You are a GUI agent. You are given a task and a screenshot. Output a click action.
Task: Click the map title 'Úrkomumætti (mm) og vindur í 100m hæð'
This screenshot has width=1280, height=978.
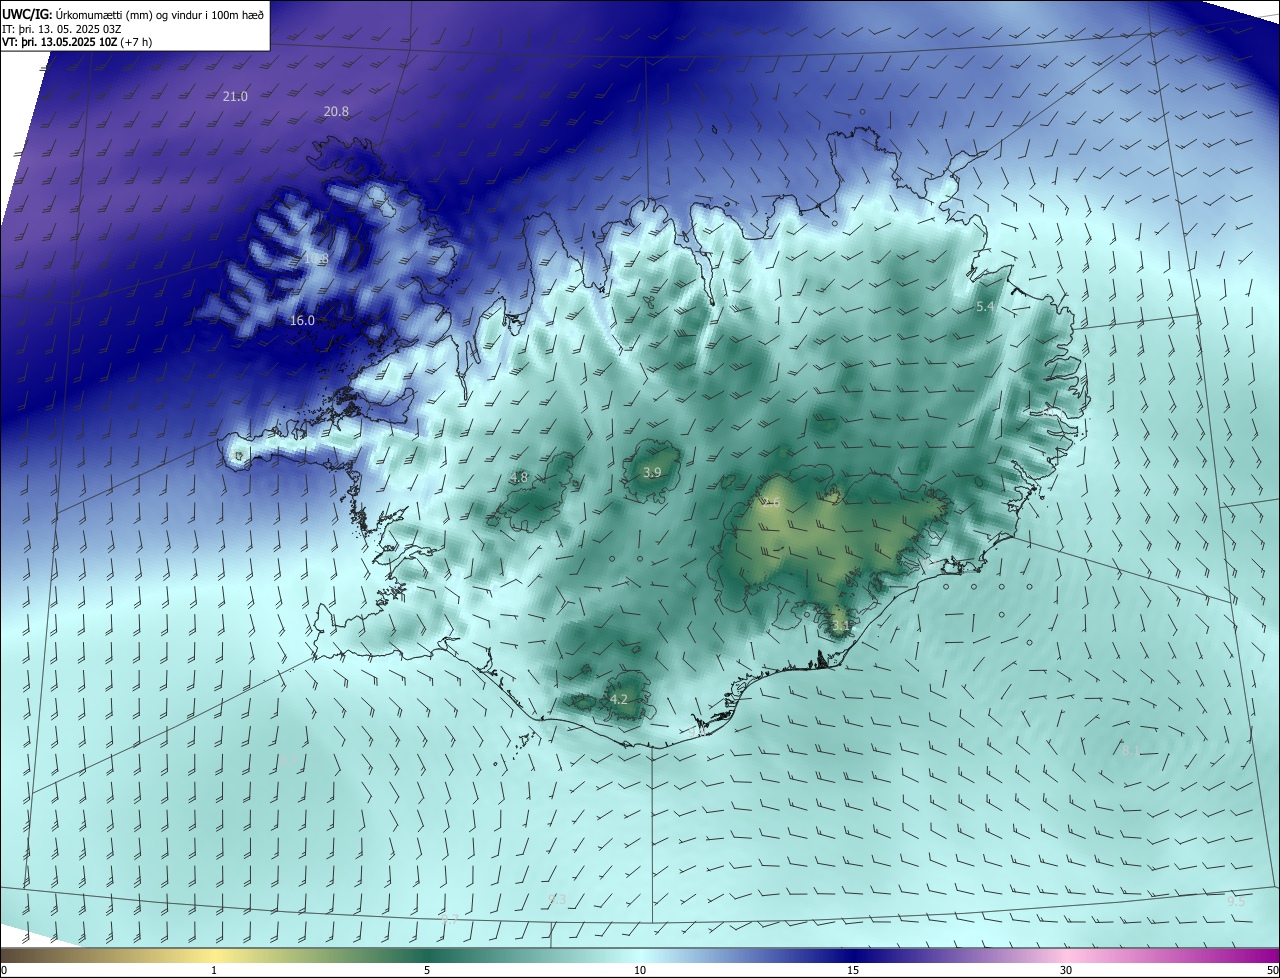pyautogui.click(x=159, y=15)
